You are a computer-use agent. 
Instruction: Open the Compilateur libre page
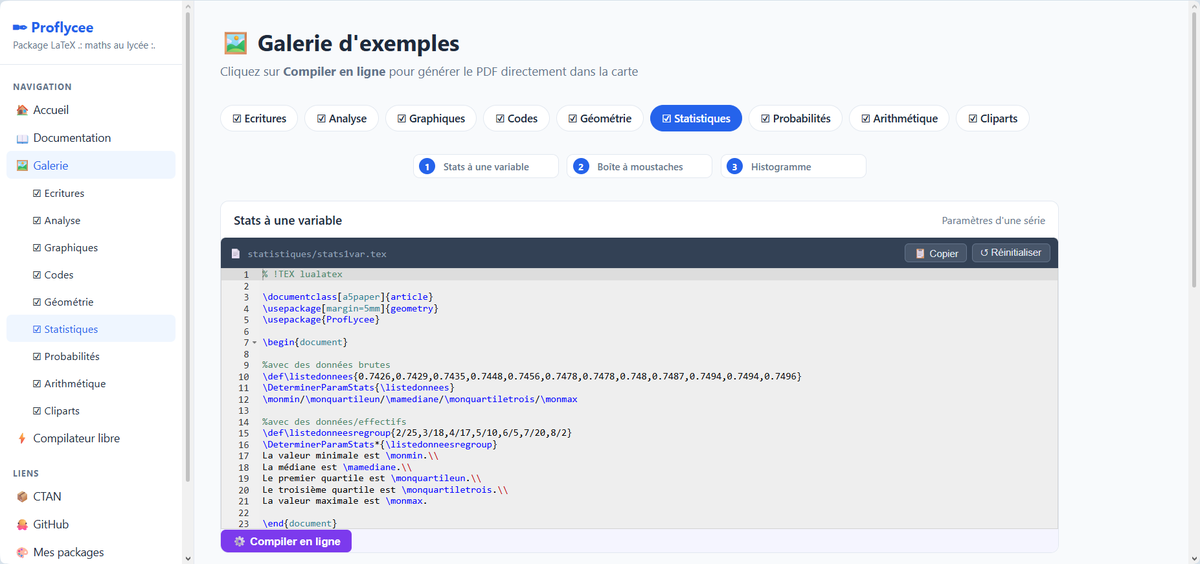91,438
